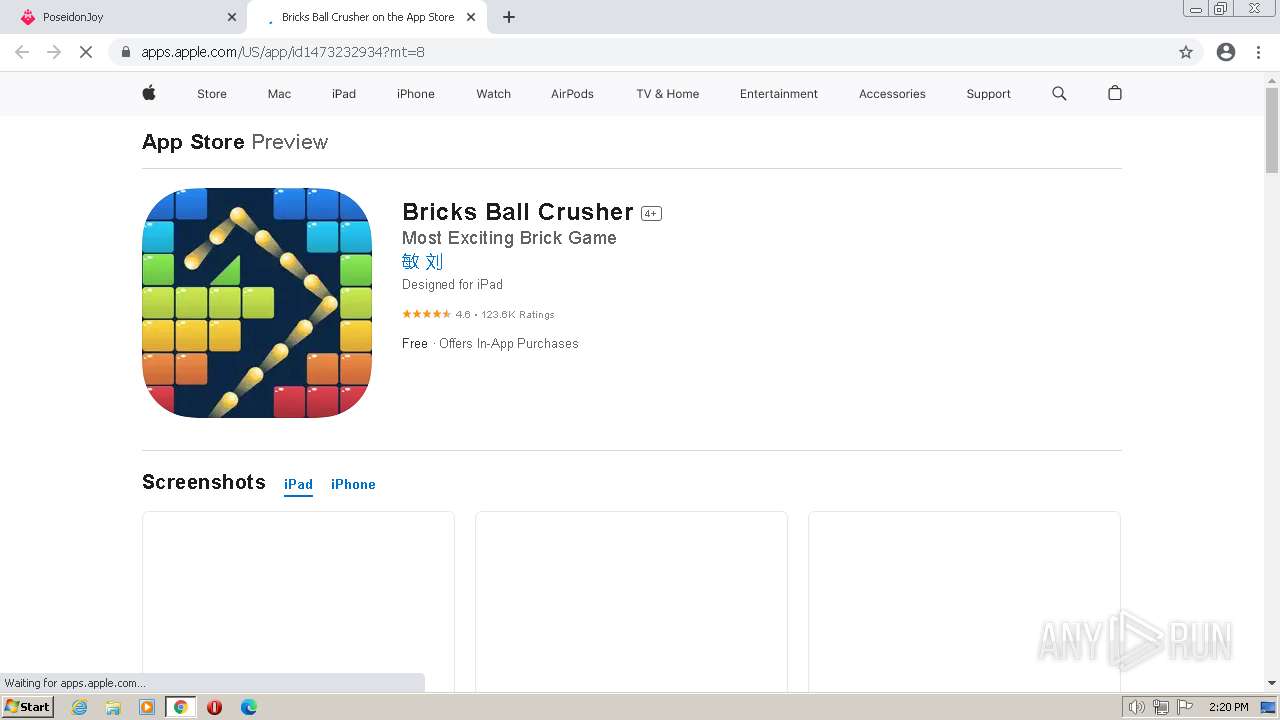Click the first screenshot placeholder
This screenshot has height=720, width=1280.
click(298, 601)
